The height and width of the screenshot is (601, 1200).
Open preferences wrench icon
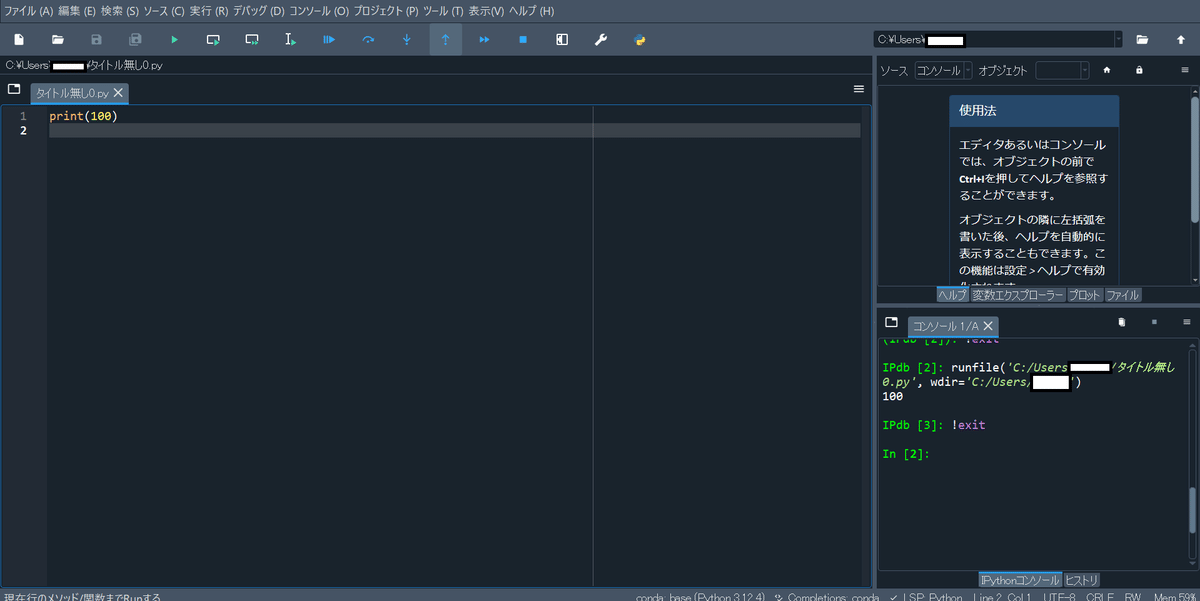click(601, 40)
